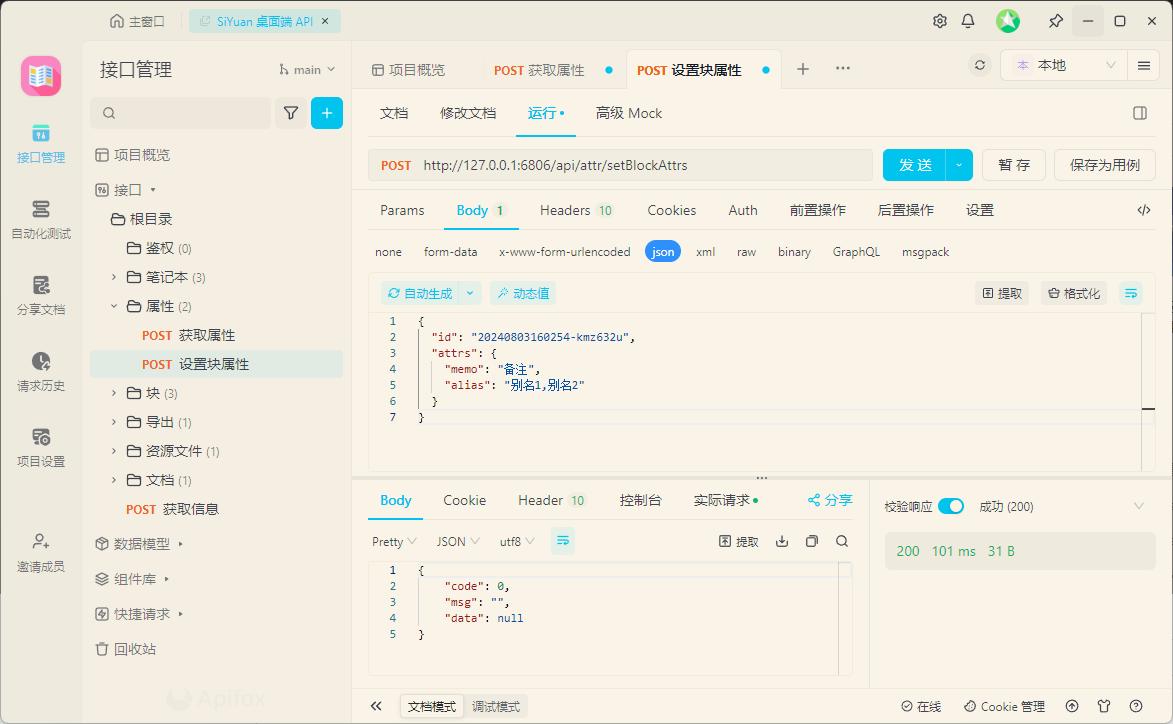Open the 控制台 response tab
This screenshot has width=1173, height=724.
pos(640,500)
